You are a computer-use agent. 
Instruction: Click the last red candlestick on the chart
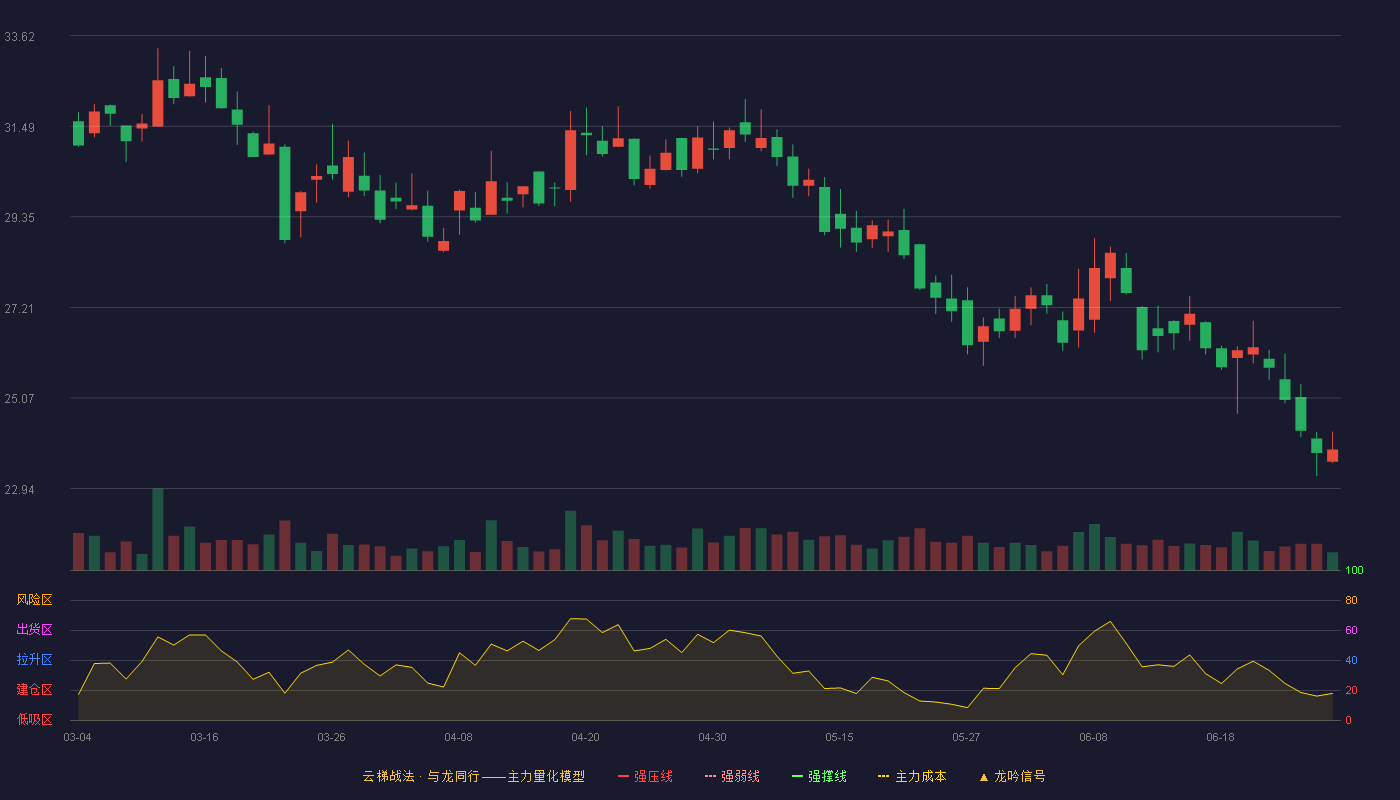point(1332,455)
